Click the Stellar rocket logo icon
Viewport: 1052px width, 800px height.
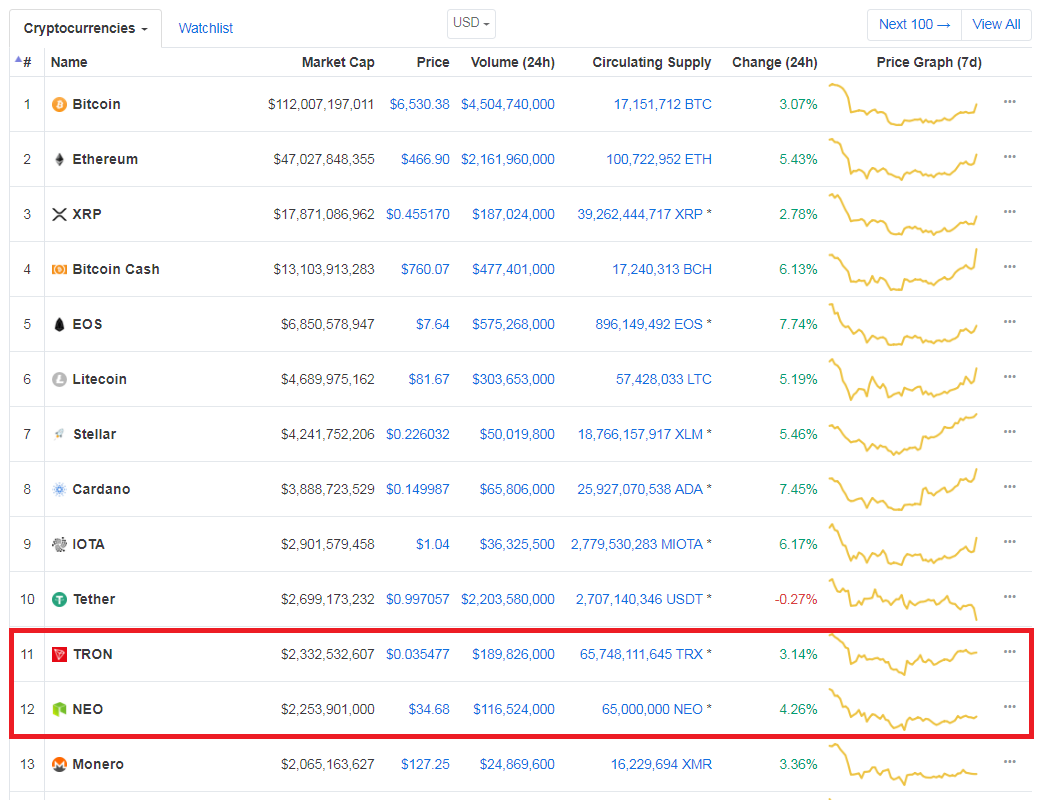pyautogui.click(x=59, y=434)
